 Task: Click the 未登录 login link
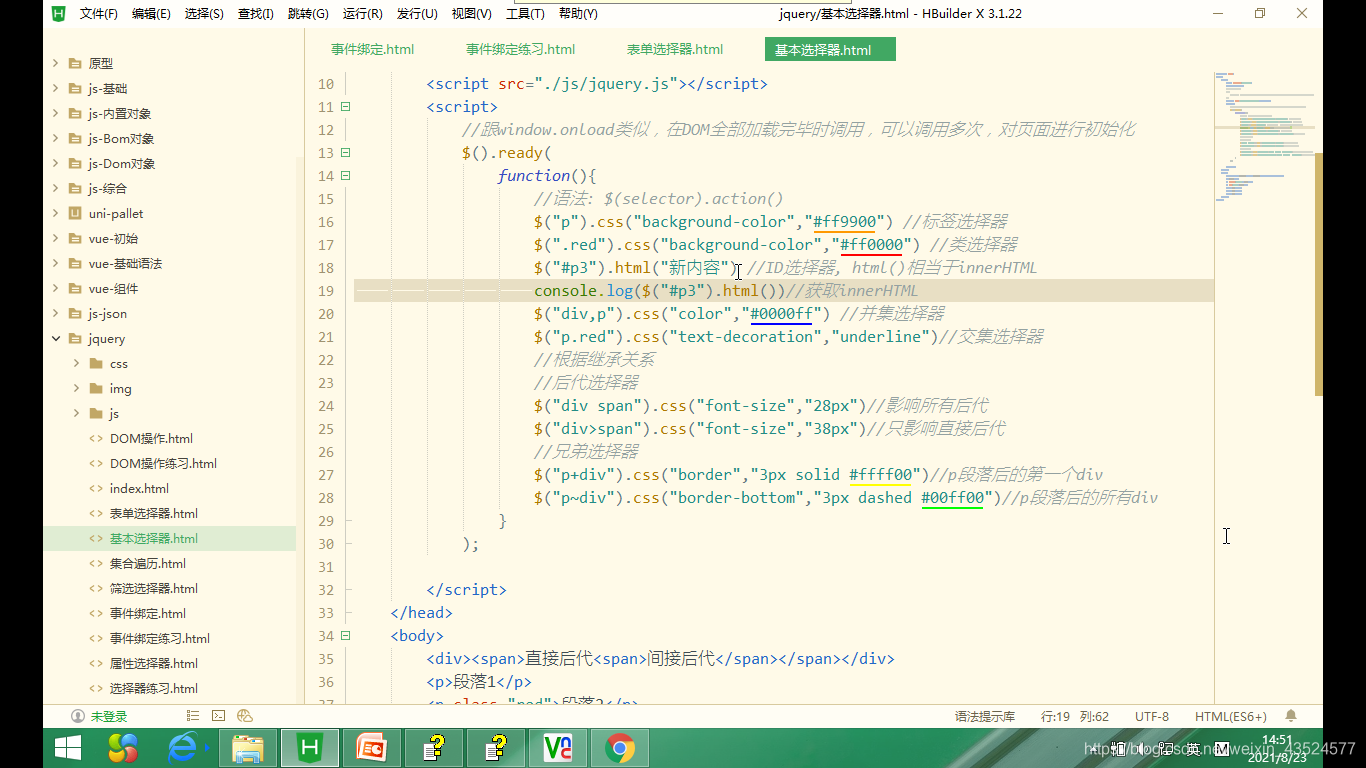pos(109,716)
